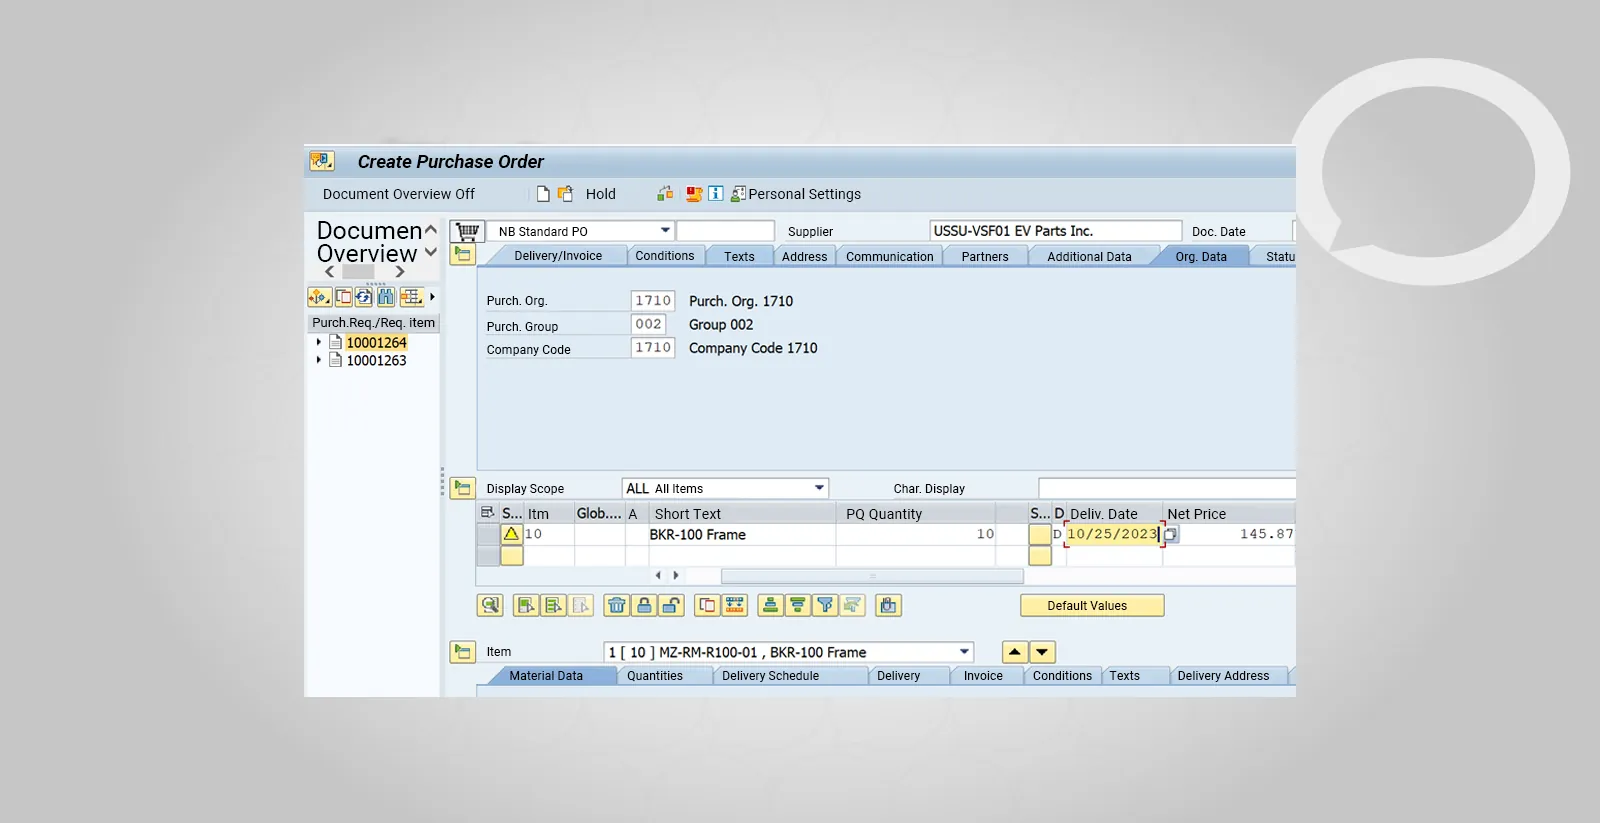Expand purchase requisition 10001264 tree node
The height and width of the screenshot is (823, 1600).
coord(319,342)
